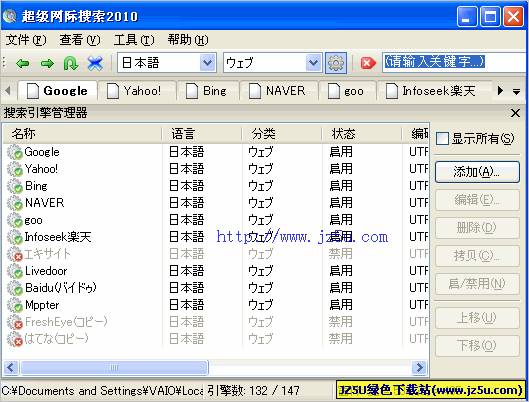This screenshot has height=402, width=529.
Task: Open the 查看(V) menu
Action: 80,40
